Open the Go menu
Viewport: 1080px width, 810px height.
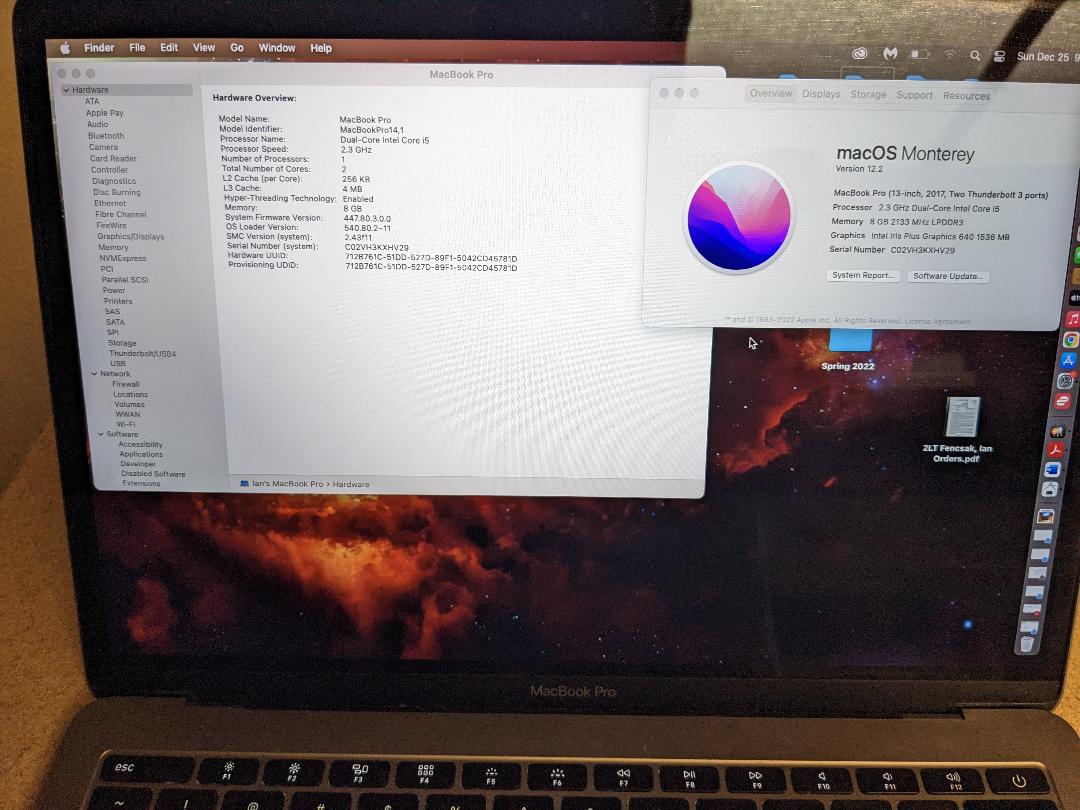(x=237, y=48)
